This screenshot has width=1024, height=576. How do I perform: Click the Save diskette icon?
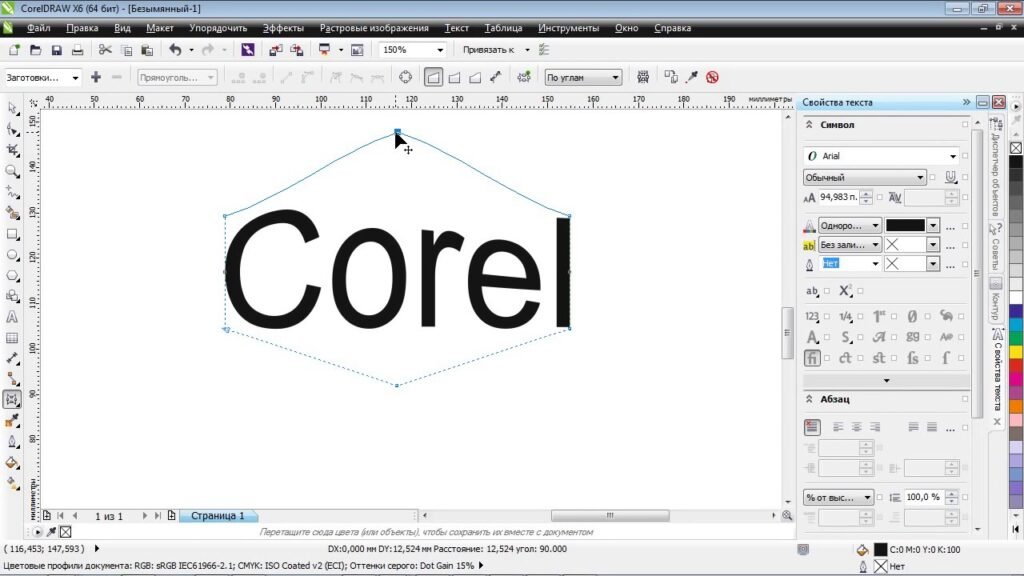click(x=56, y=50)
